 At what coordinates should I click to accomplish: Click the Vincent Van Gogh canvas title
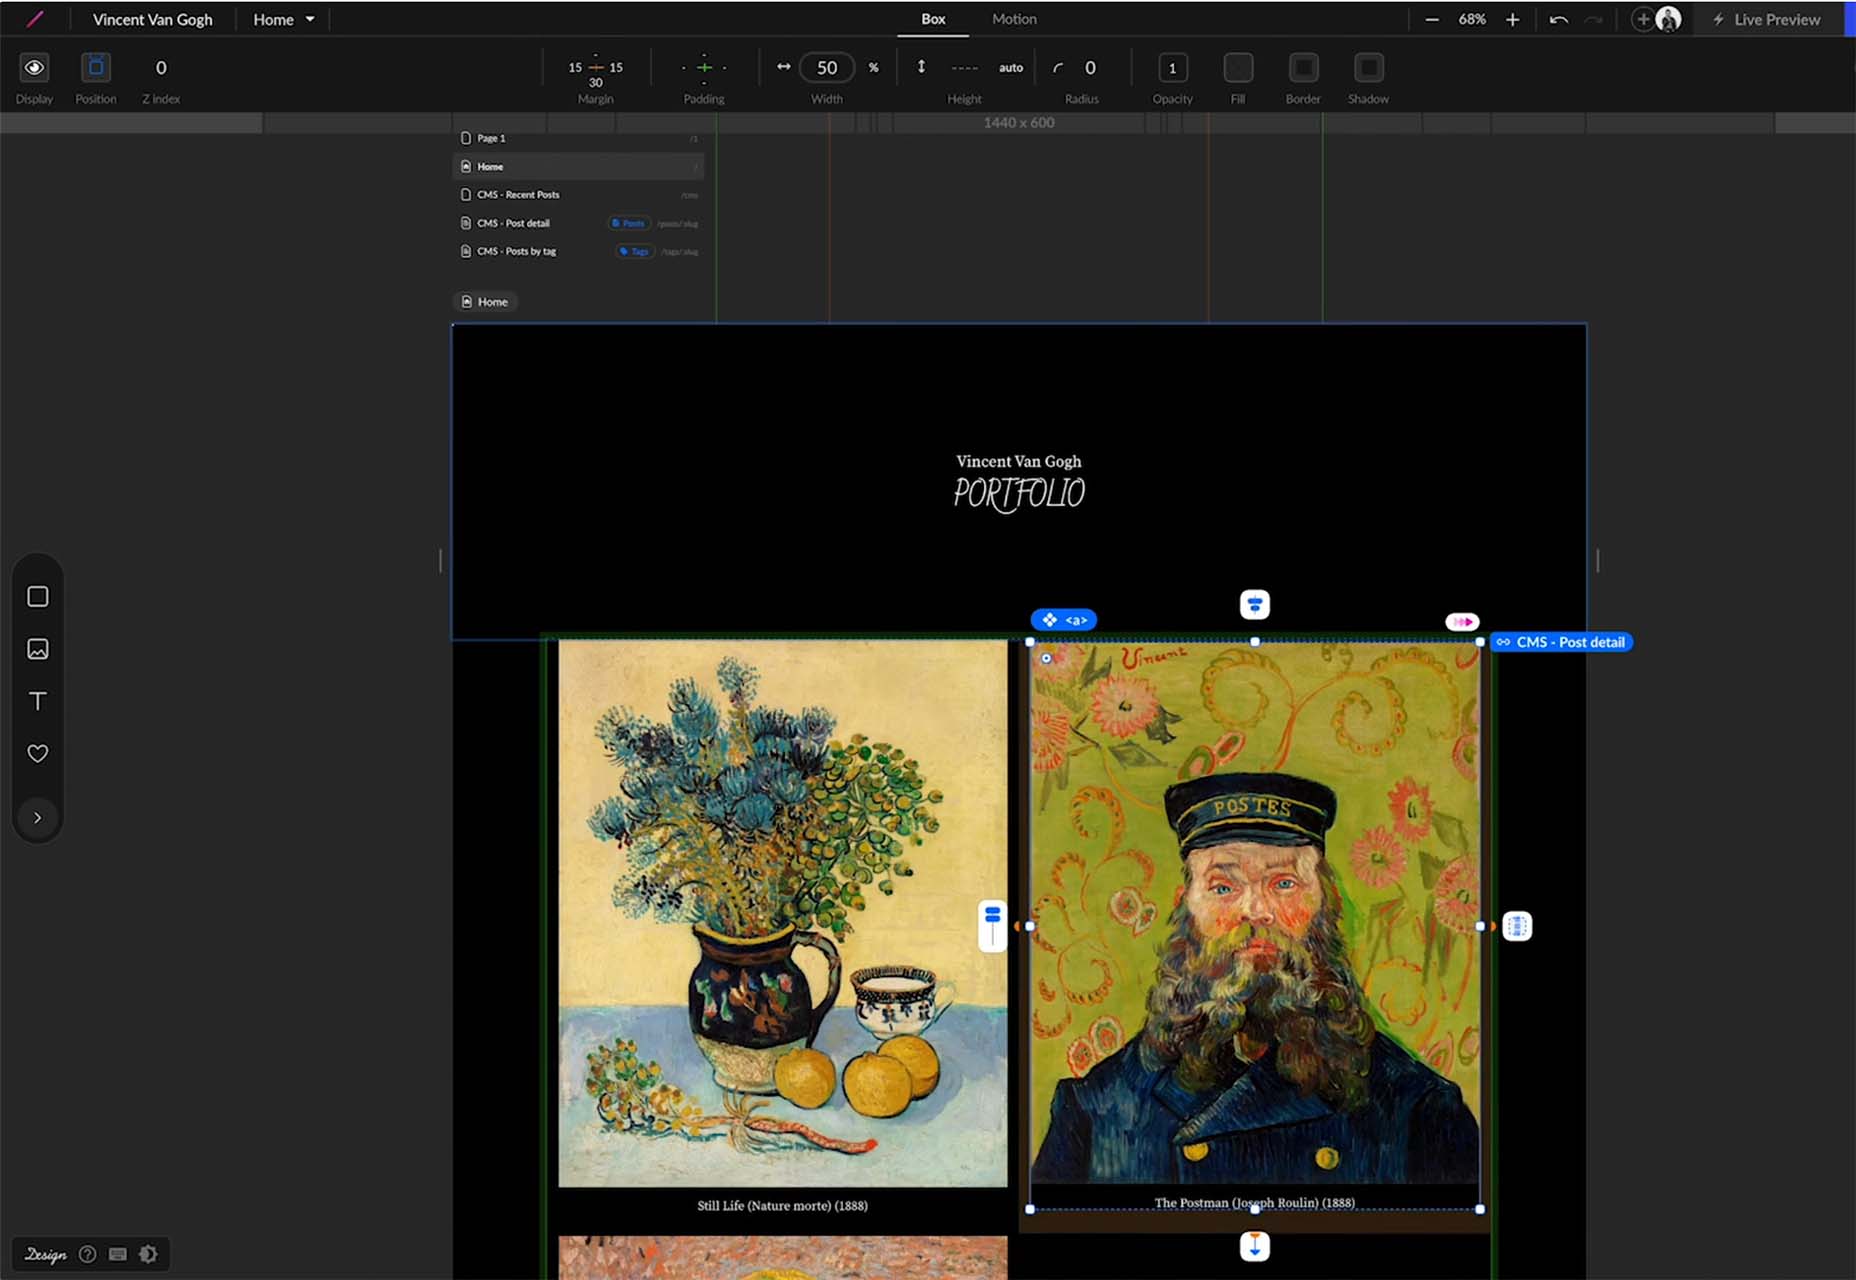click(x=1019, y=461)
